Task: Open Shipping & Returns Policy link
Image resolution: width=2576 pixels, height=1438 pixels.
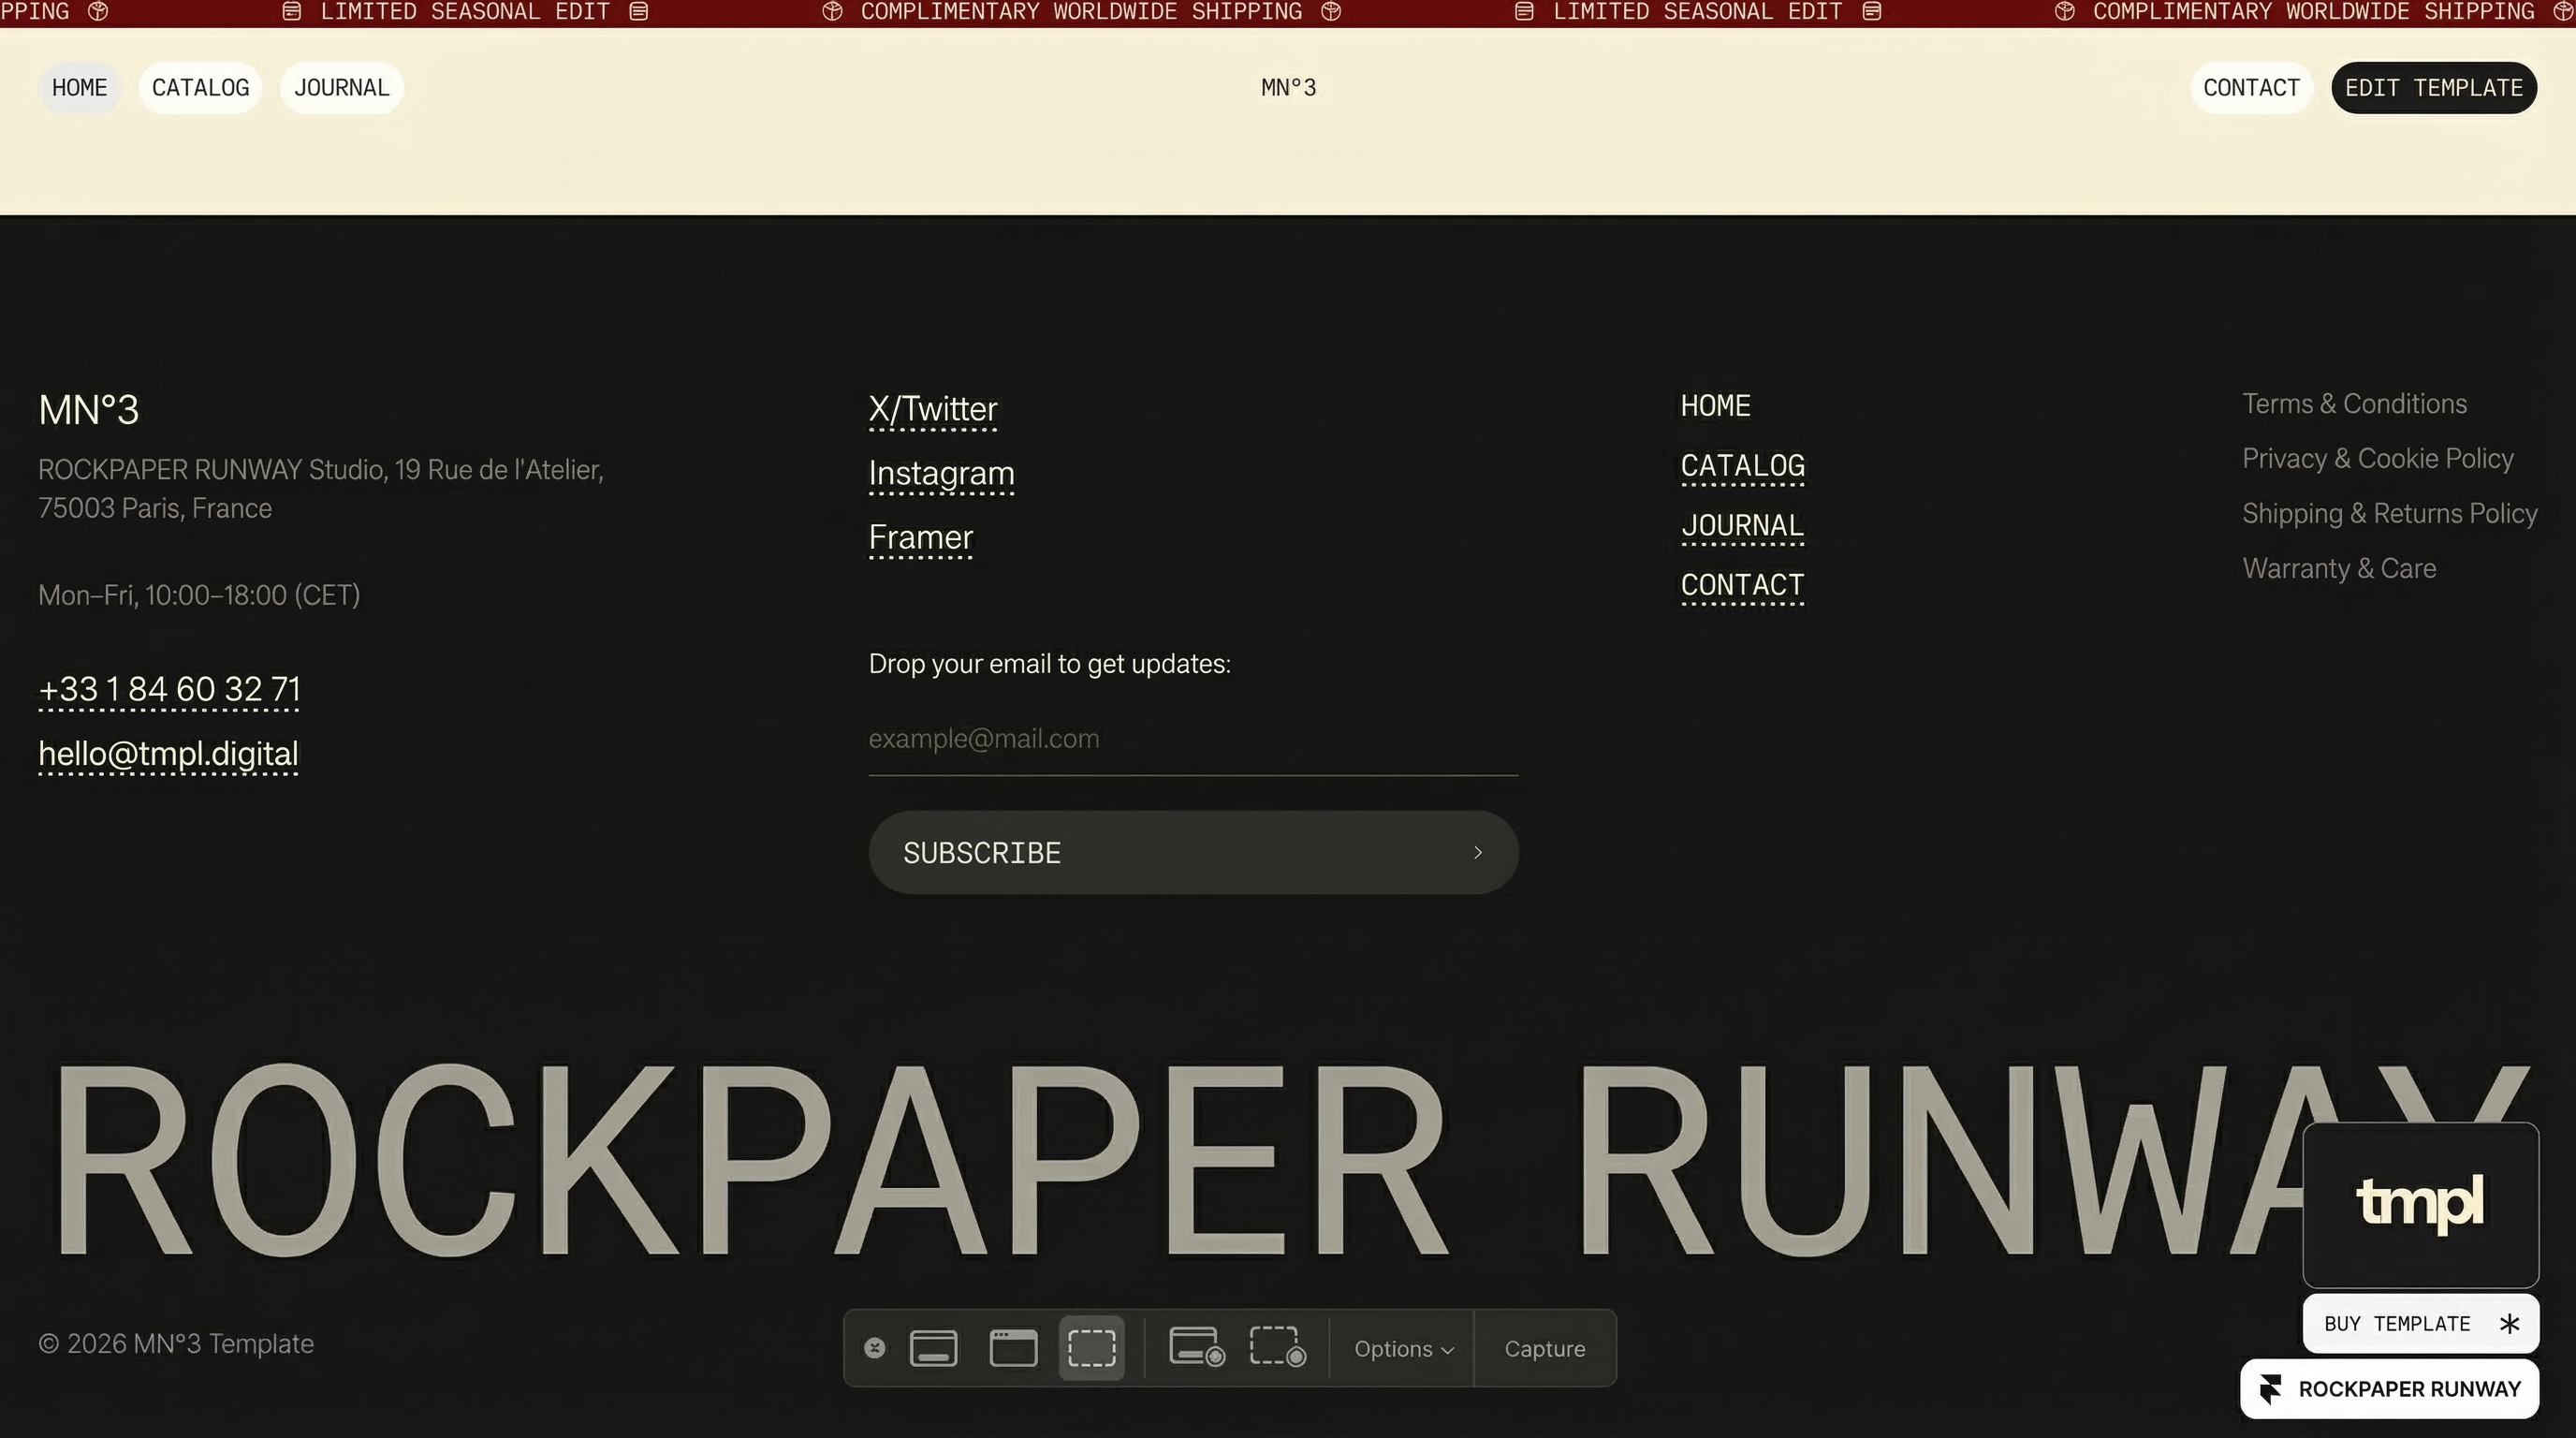Action: [2389, 514]
